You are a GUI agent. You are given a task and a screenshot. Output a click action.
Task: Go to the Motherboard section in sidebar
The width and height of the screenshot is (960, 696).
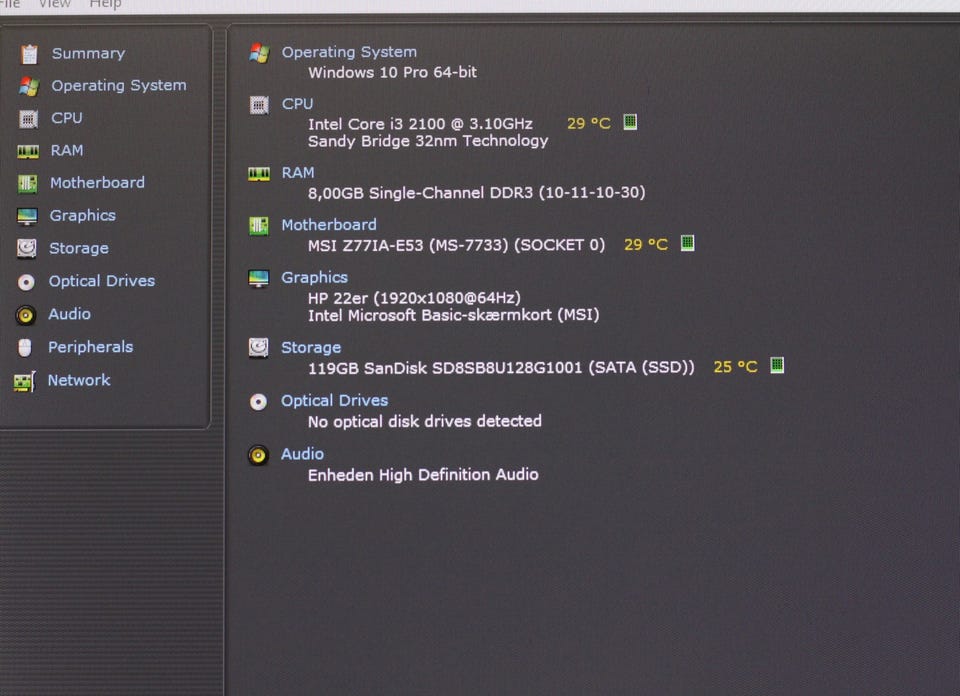point(97,182)
